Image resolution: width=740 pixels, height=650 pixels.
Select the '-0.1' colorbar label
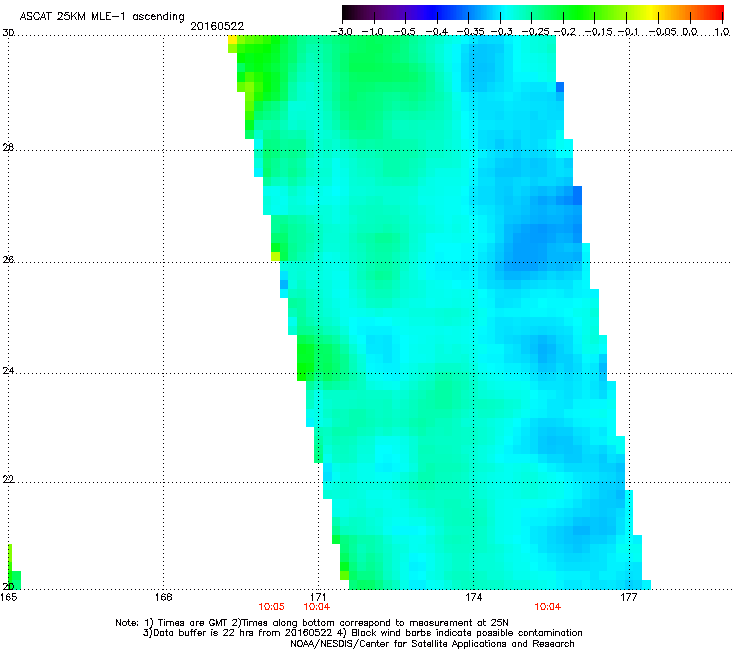coord(628,32)
